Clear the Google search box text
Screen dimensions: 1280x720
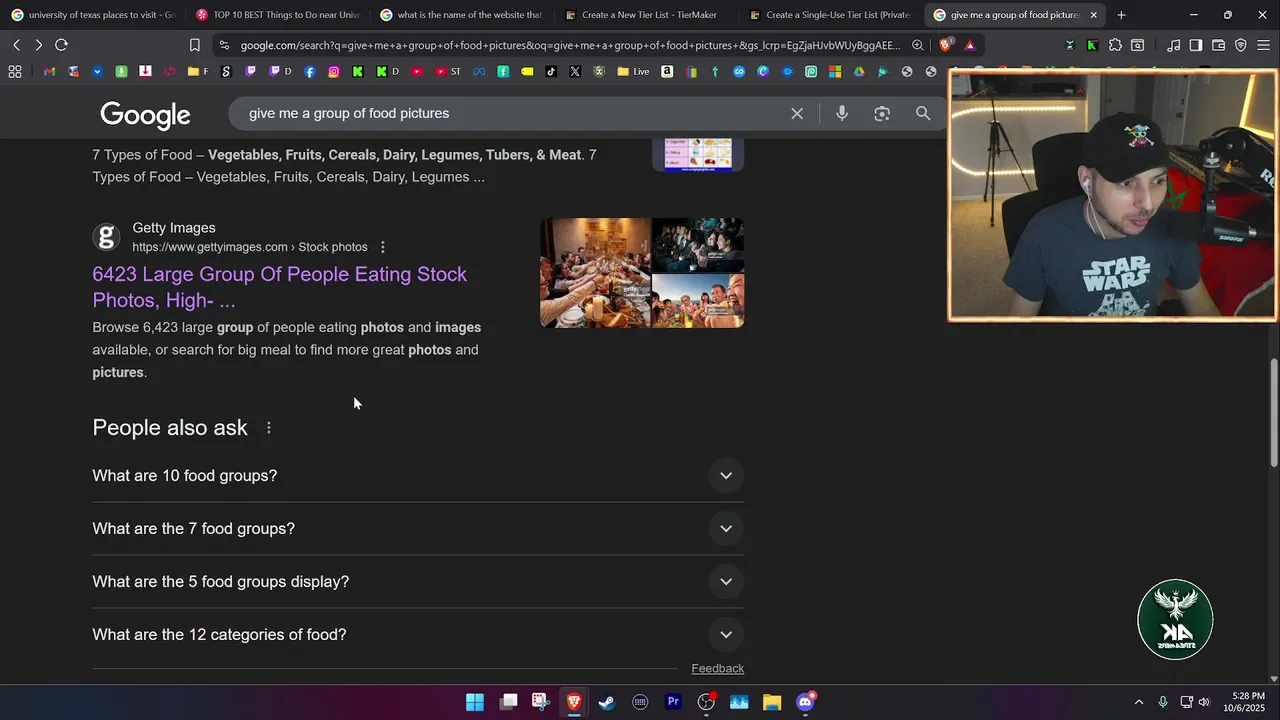point(797,114)
